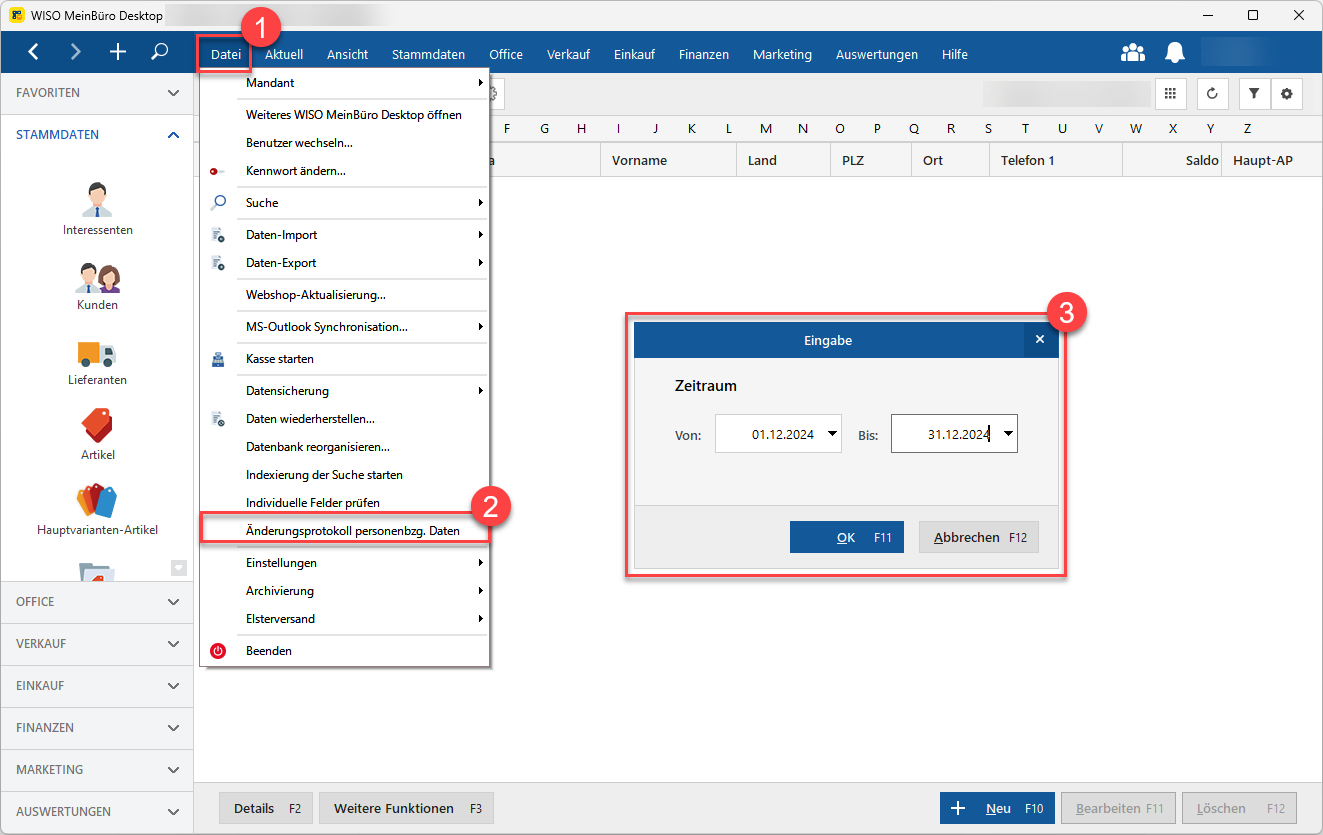Open Kunden in the sidebar

click(98, 286)
